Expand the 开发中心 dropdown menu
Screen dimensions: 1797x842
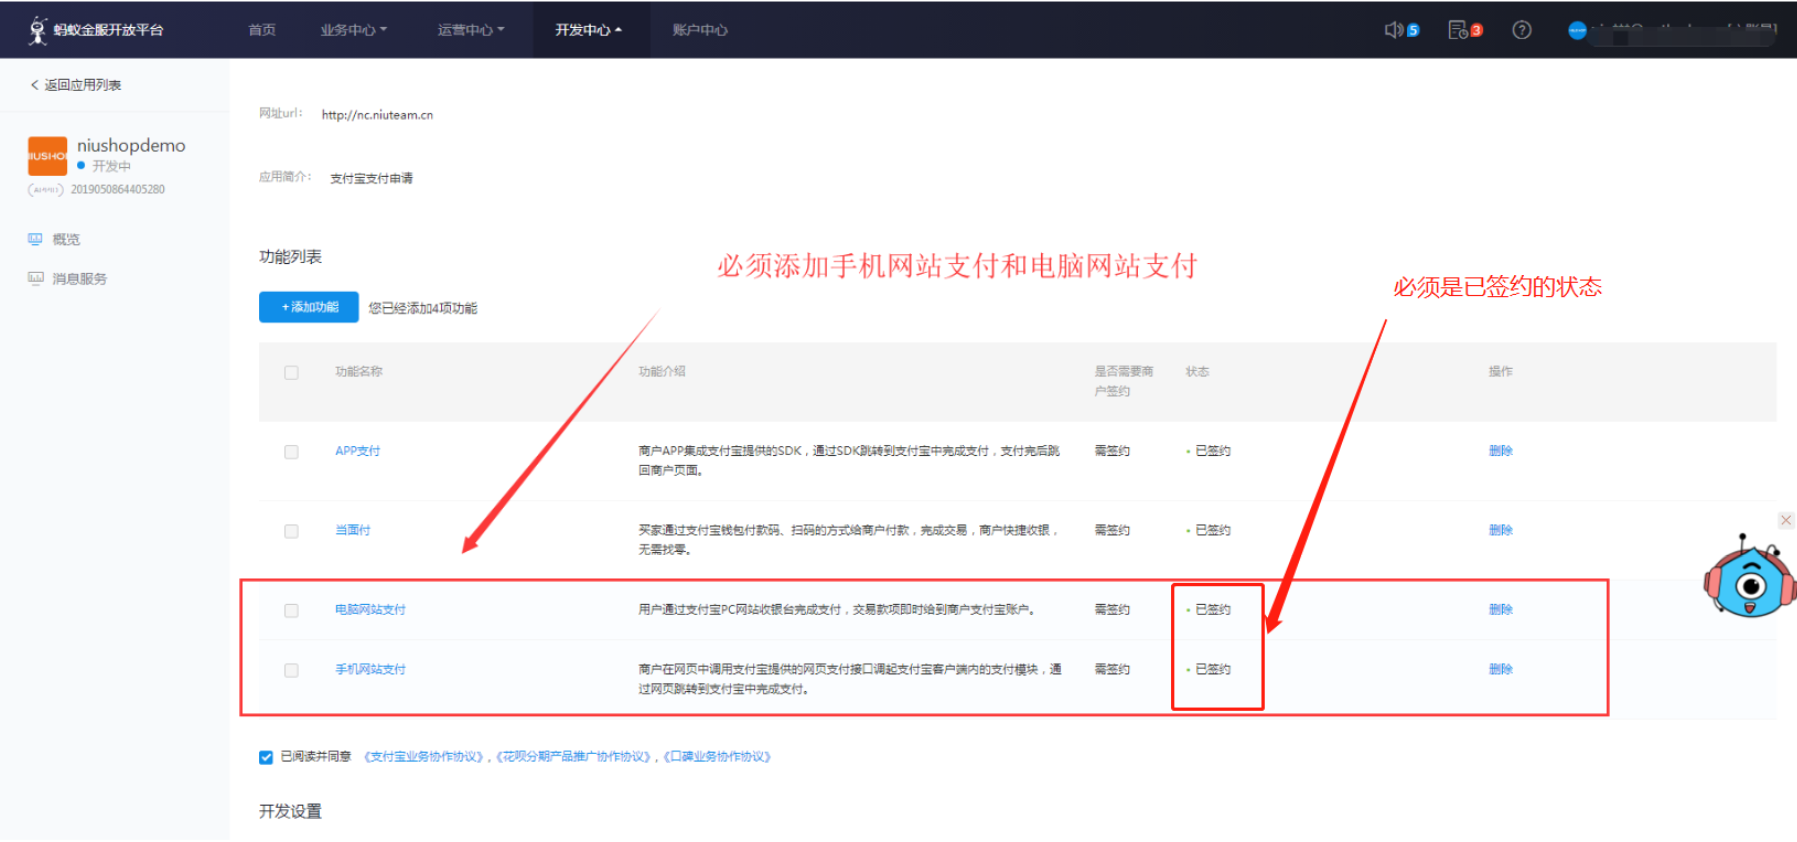589,30
